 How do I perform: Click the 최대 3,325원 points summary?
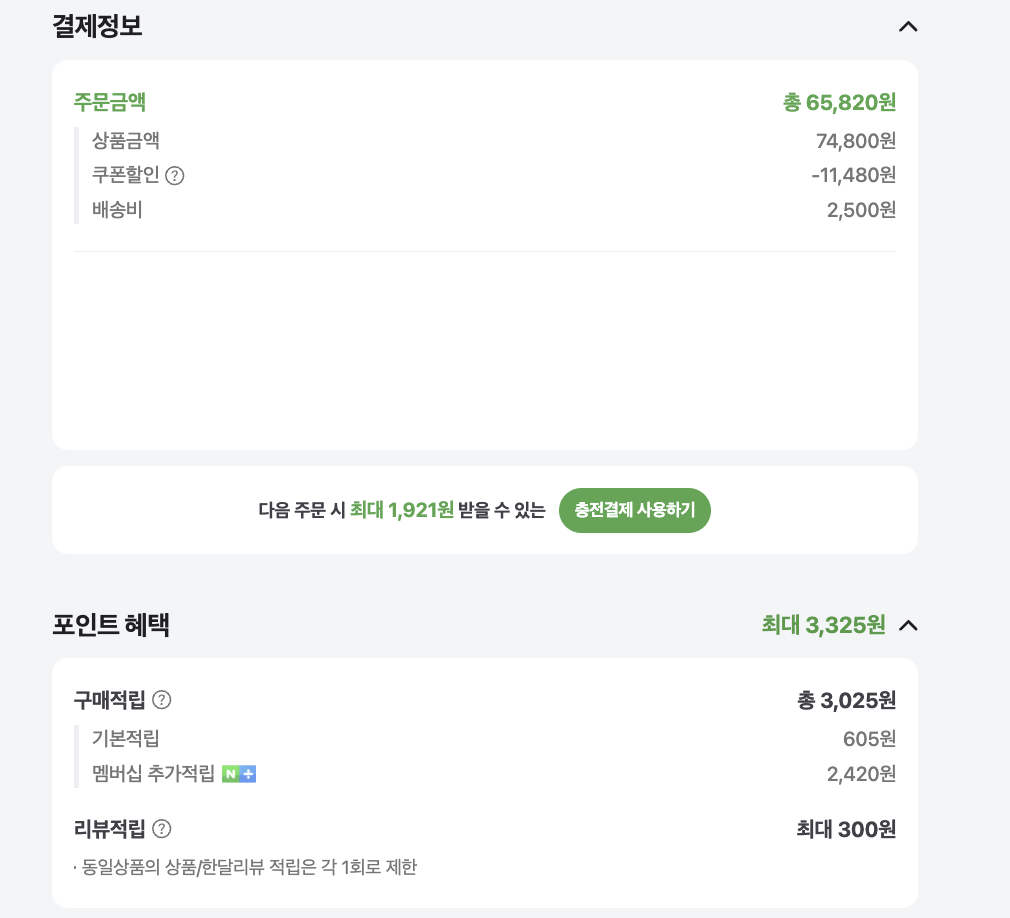[x=823, y=625]
